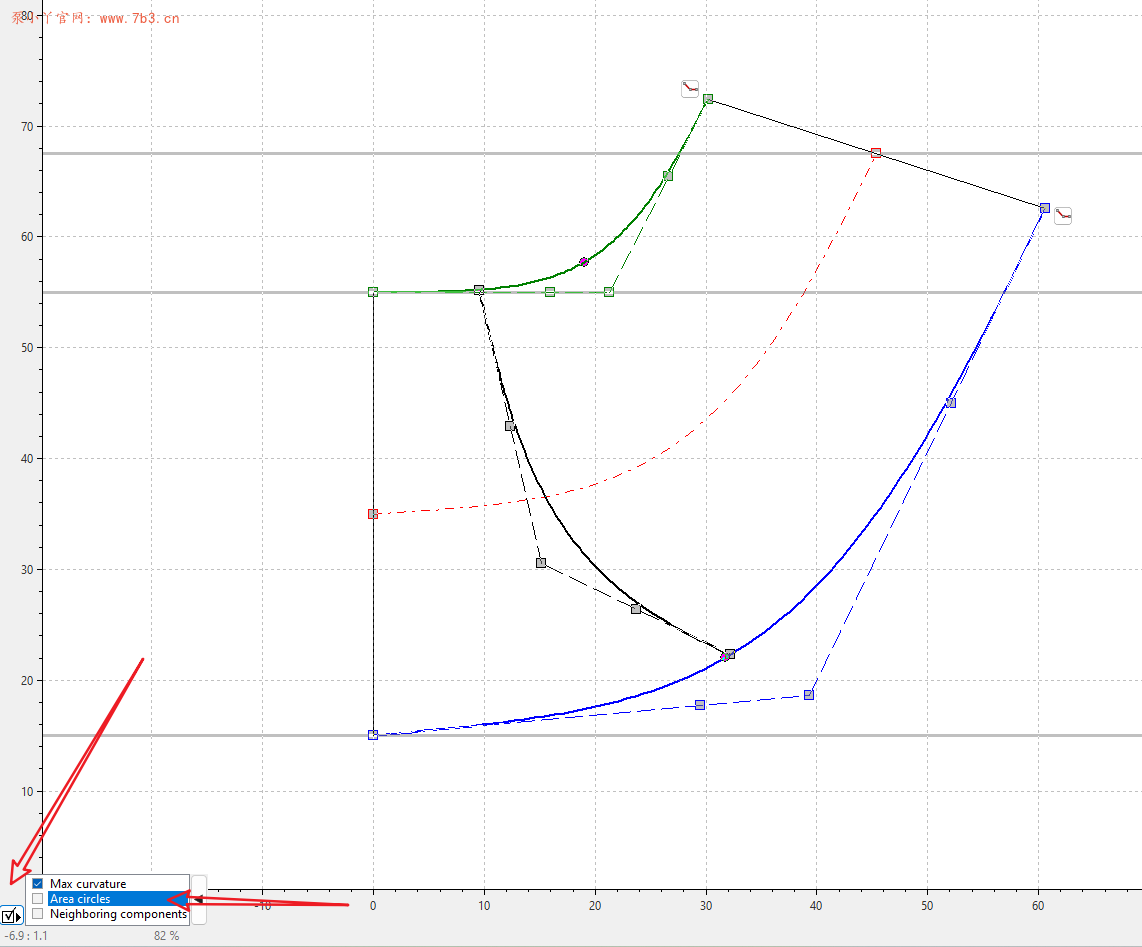Open the red dashed curve start point handle
Screen dimensions: 1142x947
point(373,513)
